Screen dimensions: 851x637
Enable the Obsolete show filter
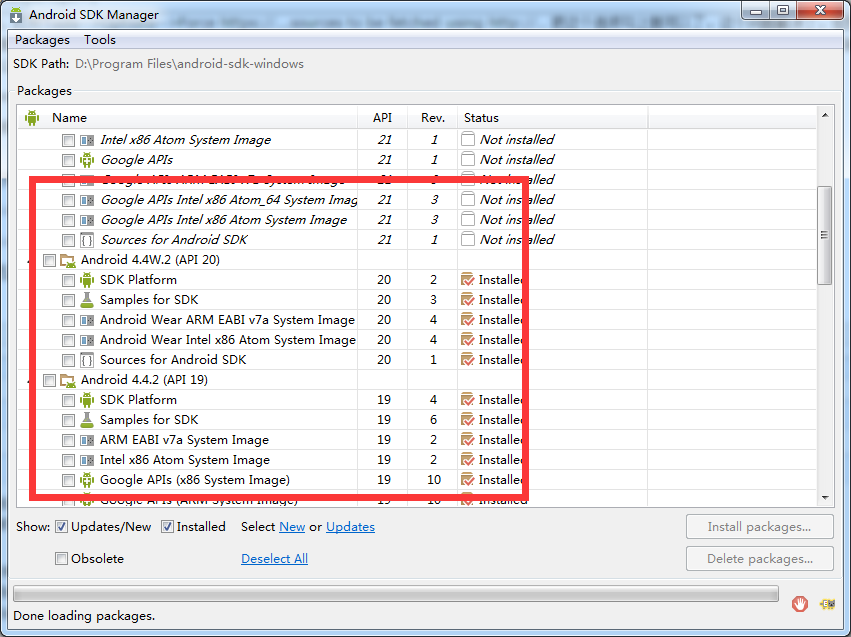pyautogui.click(x=61, y=558)
